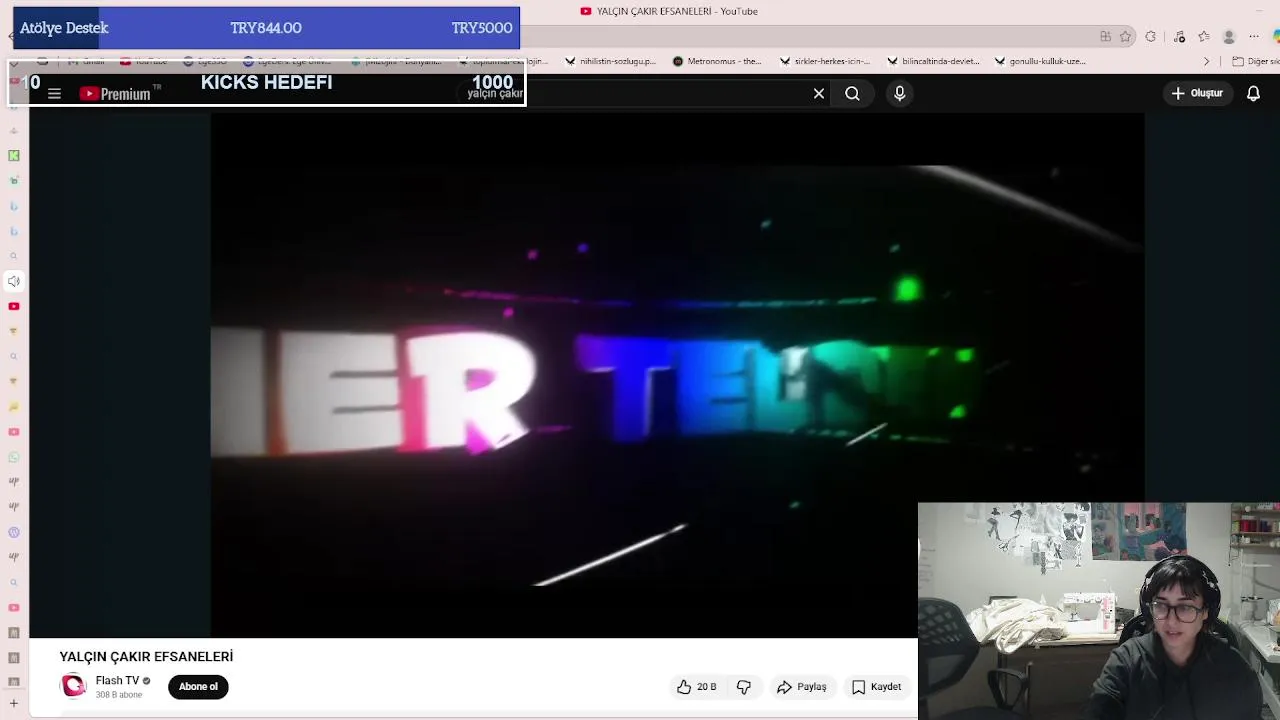Add new tab with plus in sidebar
The height and width of the screenshot is (720, 1280).
14,704
